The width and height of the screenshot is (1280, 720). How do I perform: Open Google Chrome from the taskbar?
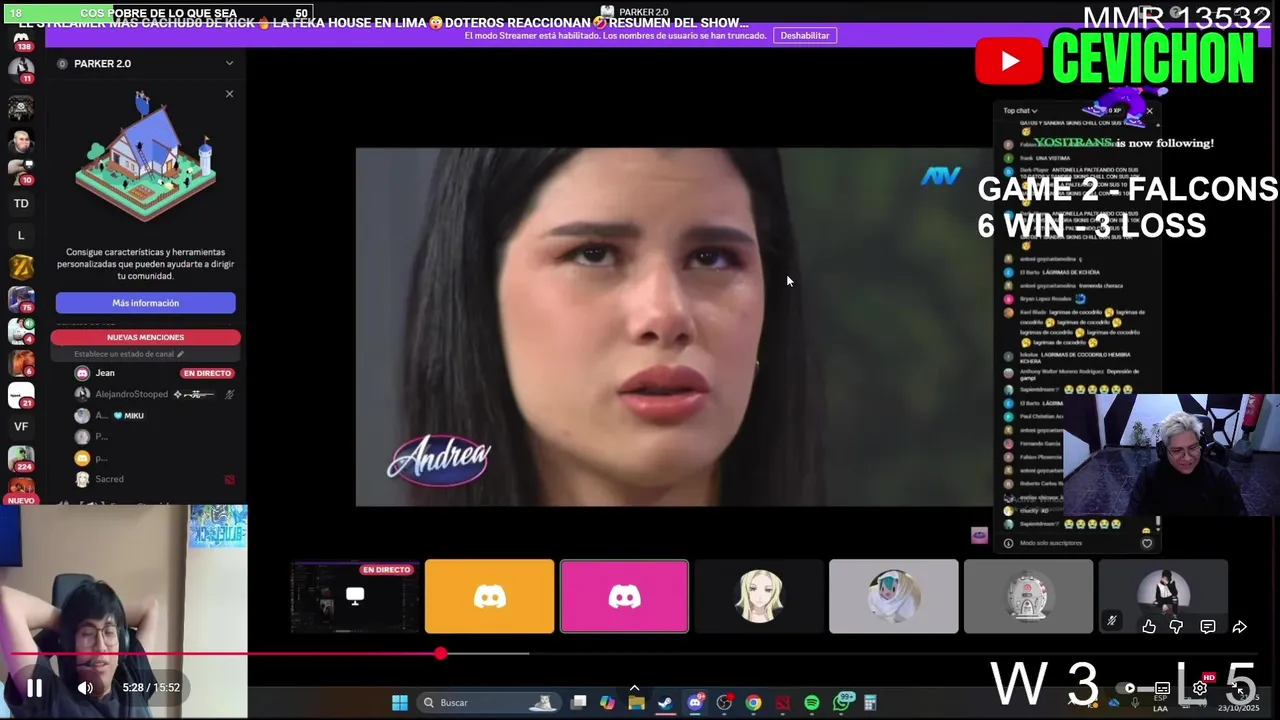[753, 703]
